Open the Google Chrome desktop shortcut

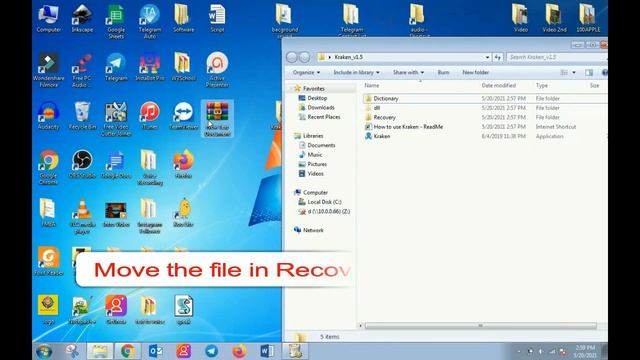click(49, 167)
